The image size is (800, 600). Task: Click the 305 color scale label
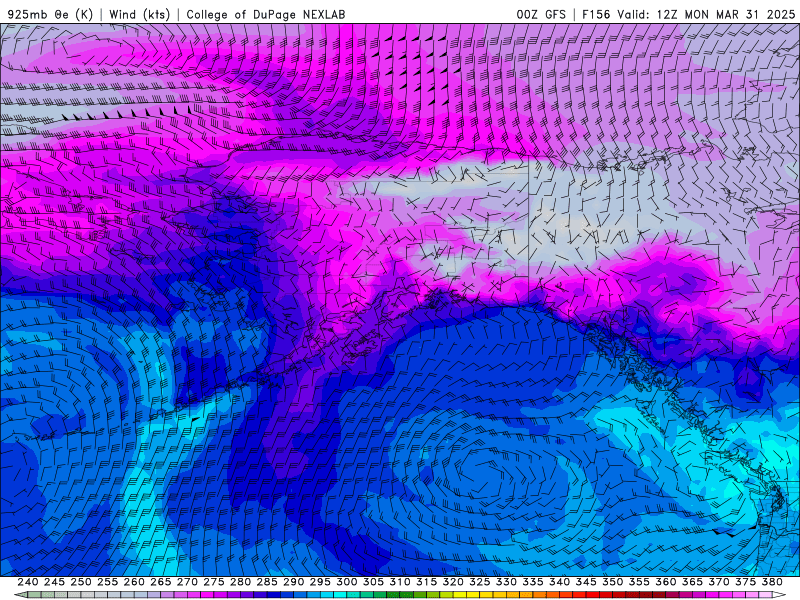(373, 582)
